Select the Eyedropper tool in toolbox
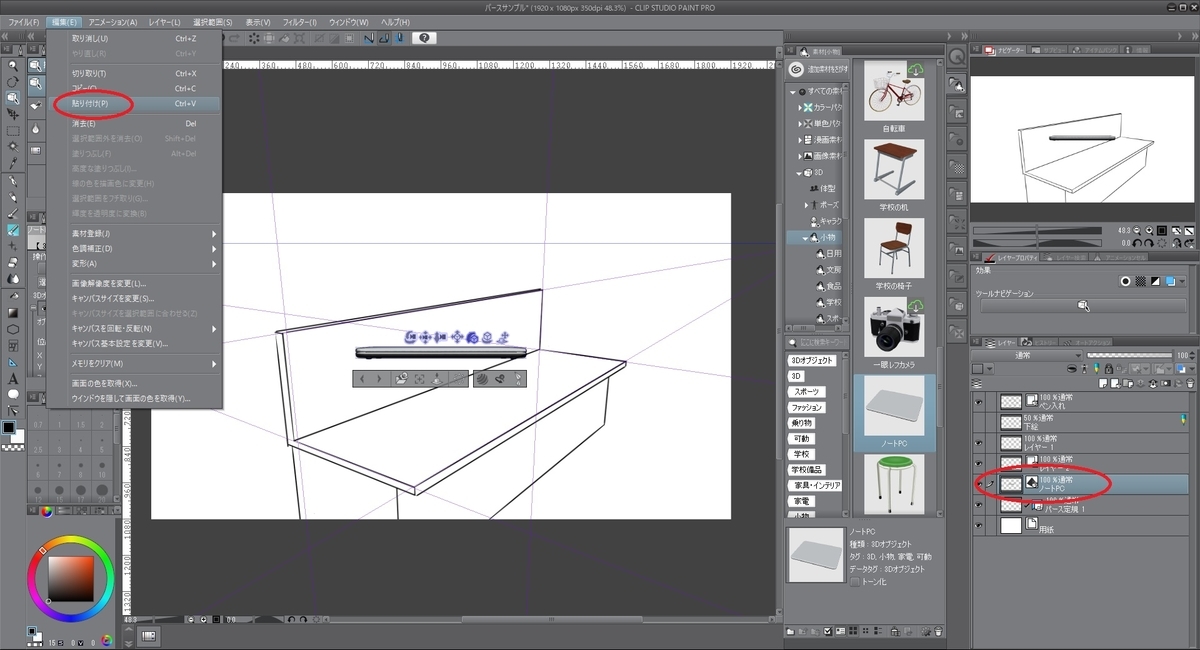Image resolution: width=1200 pixels, height=650 pixels. point(13,163)
